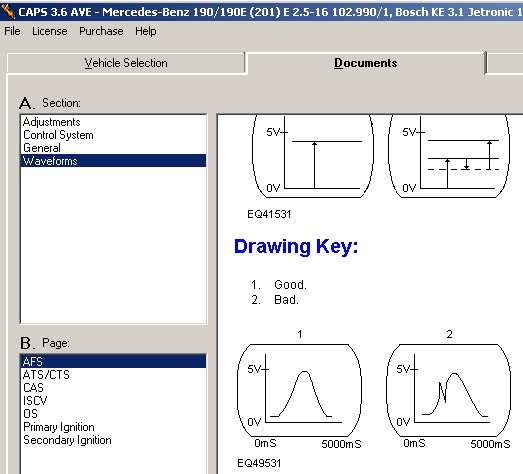Click the CAPS application icon in title bar

pos(8,12)
